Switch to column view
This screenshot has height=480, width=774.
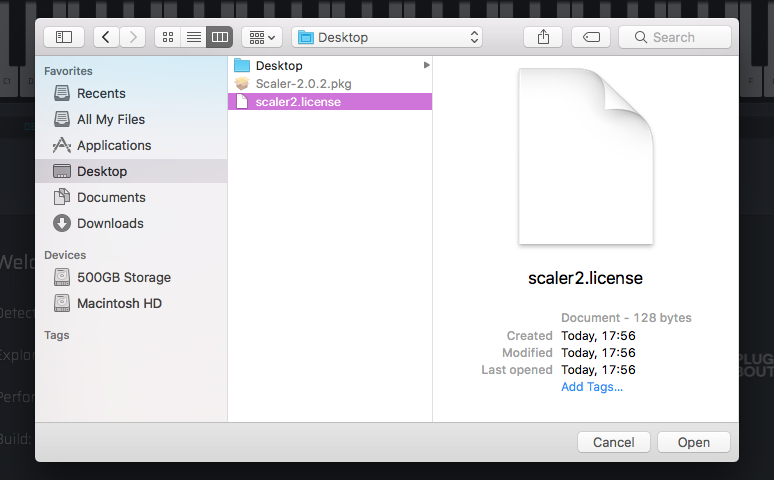[220, 37]
